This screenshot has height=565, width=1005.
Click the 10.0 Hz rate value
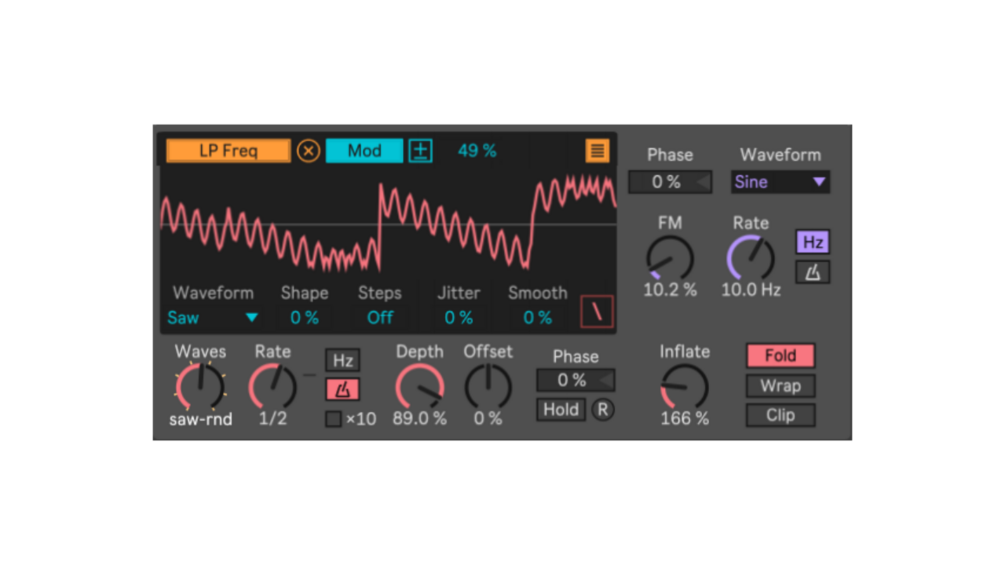tap(751, 290)
